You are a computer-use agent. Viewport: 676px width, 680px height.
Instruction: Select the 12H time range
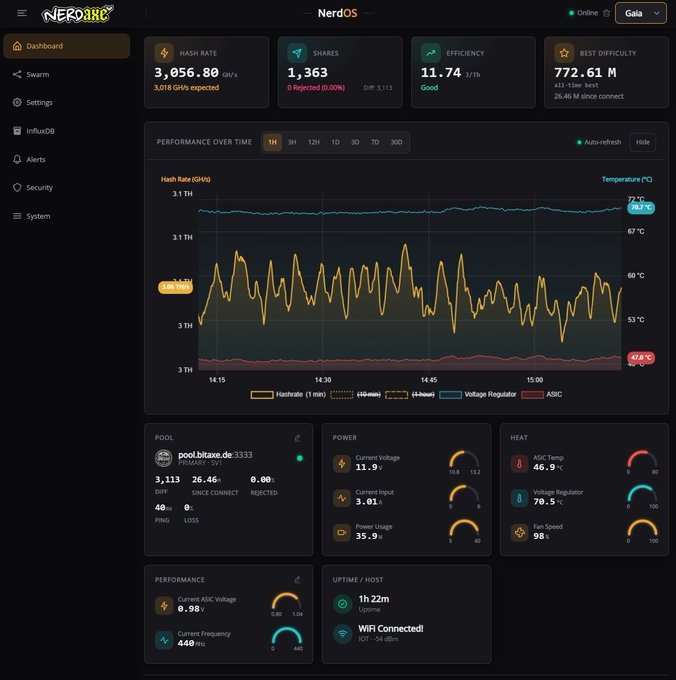pyautogui.click(x=314, y=142)
